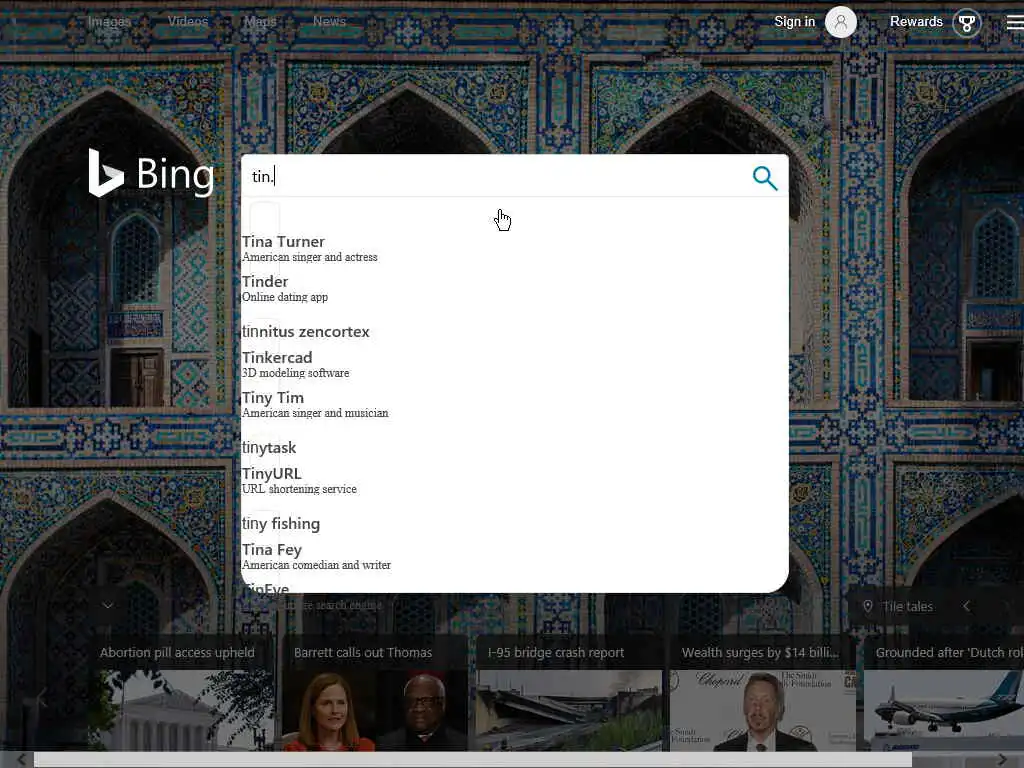Select the Tina Turner suggestion

click(x=515, y=248)
